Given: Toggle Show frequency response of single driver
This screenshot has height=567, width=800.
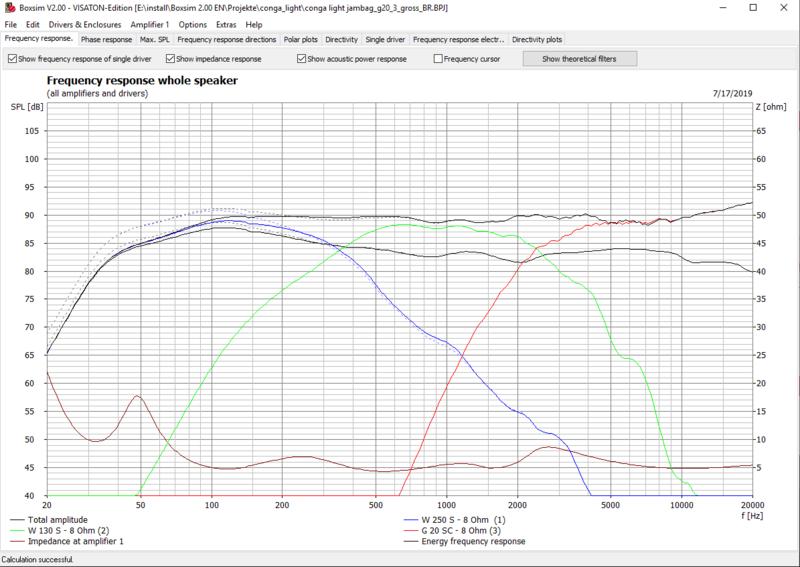Looking at the screenshot, I should point(80,59).
